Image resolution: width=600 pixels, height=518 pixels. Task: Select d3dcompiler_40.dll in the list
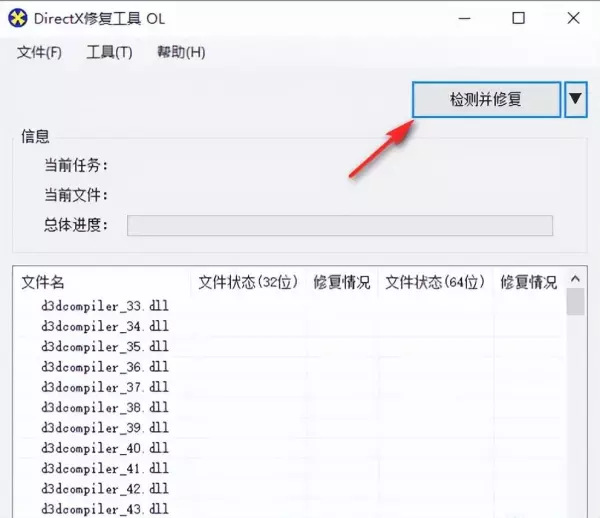pos(105,448)
